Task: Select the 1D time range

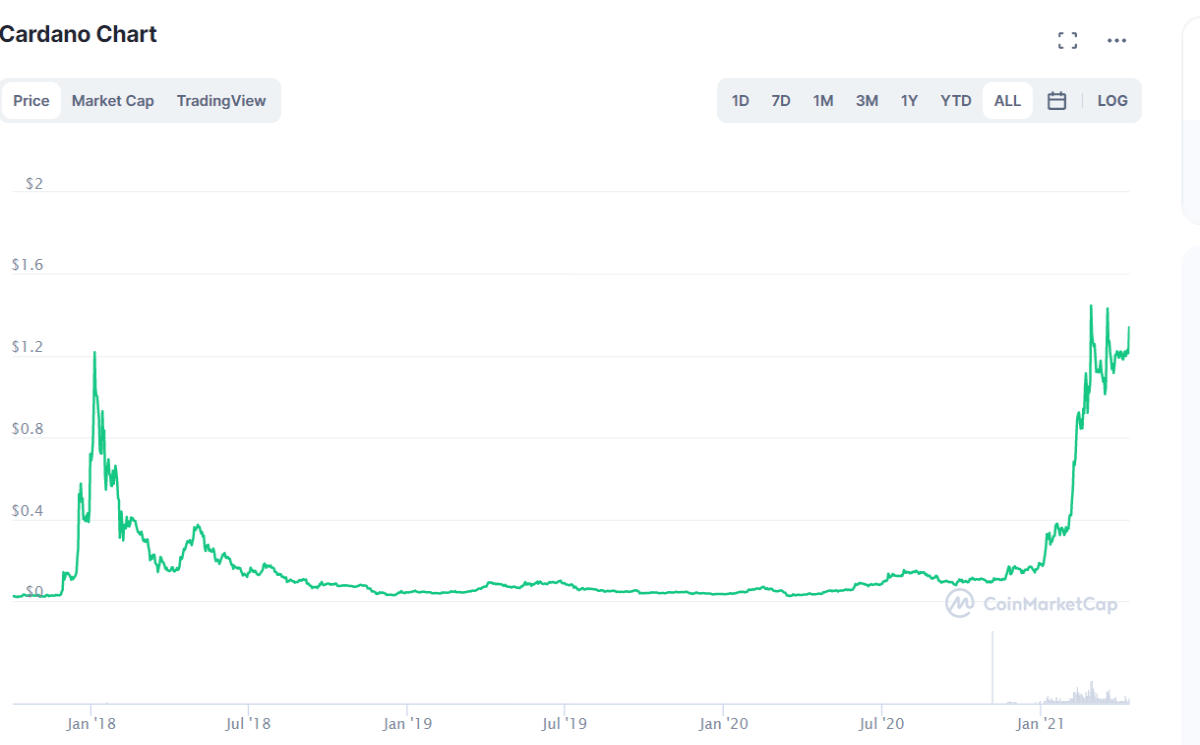Action: point(740,101)
